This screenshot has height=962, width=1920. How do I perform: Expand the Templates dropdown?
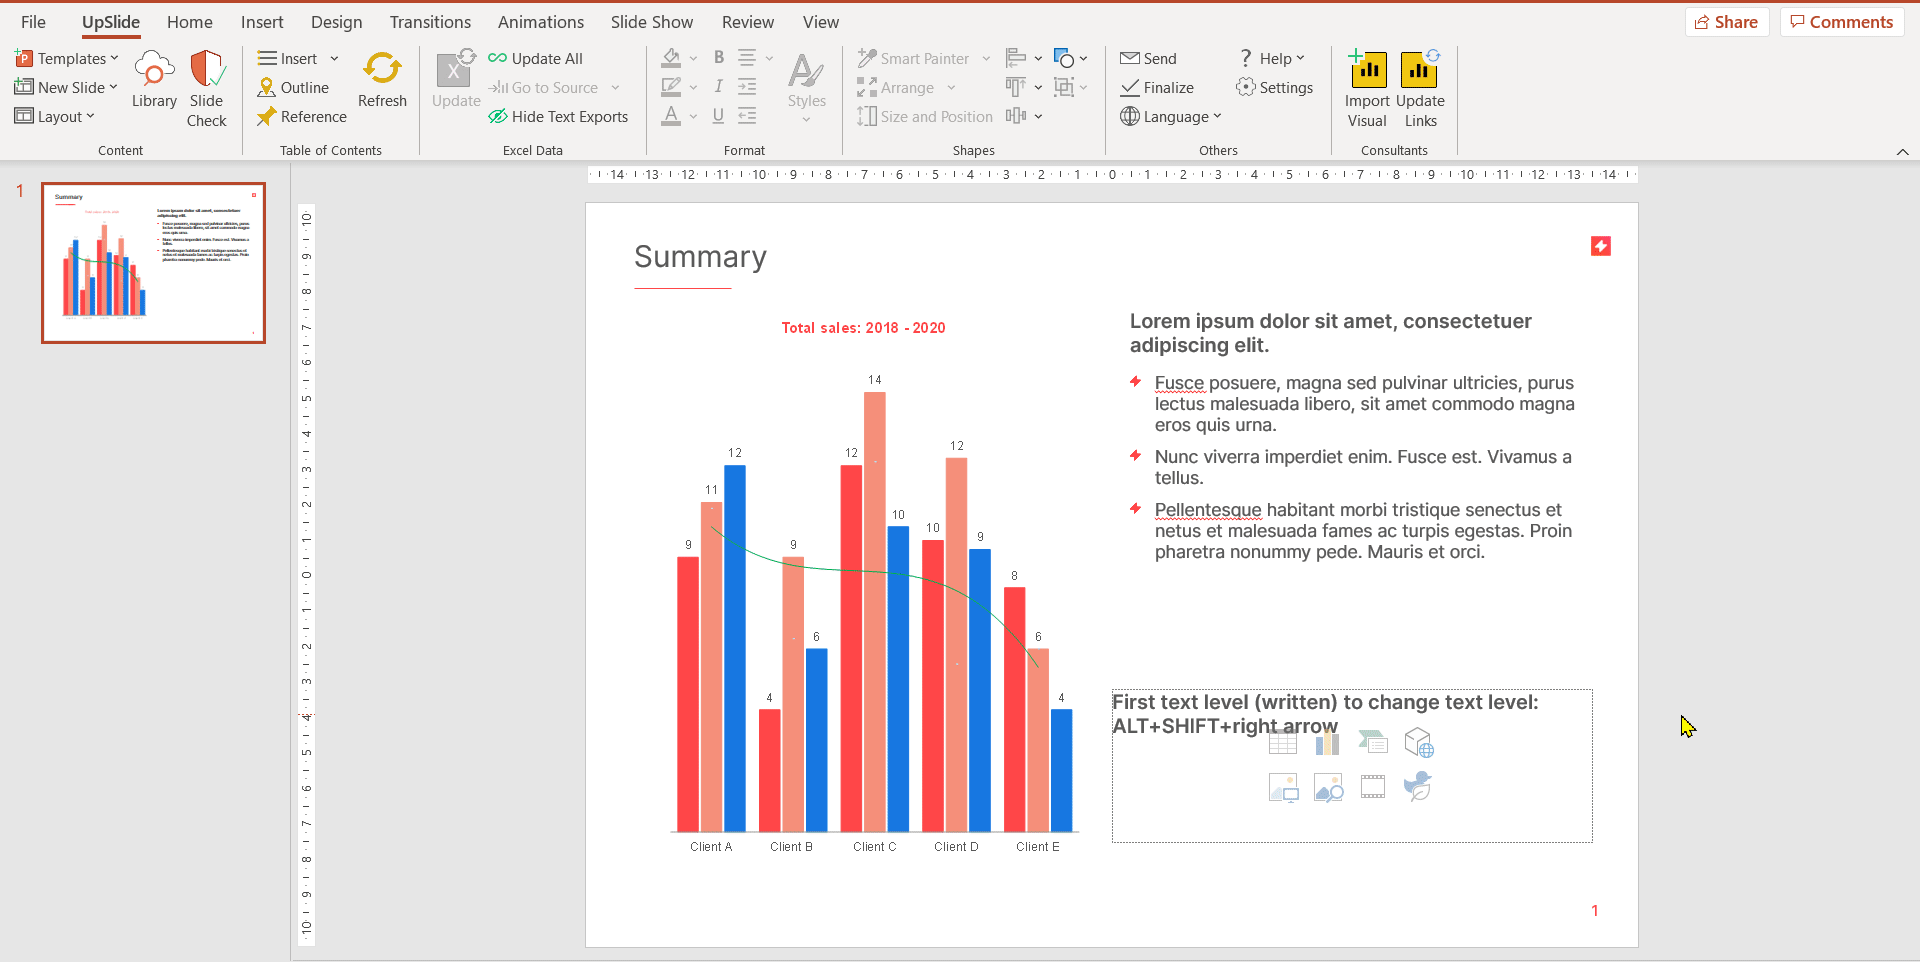point(67,59)
